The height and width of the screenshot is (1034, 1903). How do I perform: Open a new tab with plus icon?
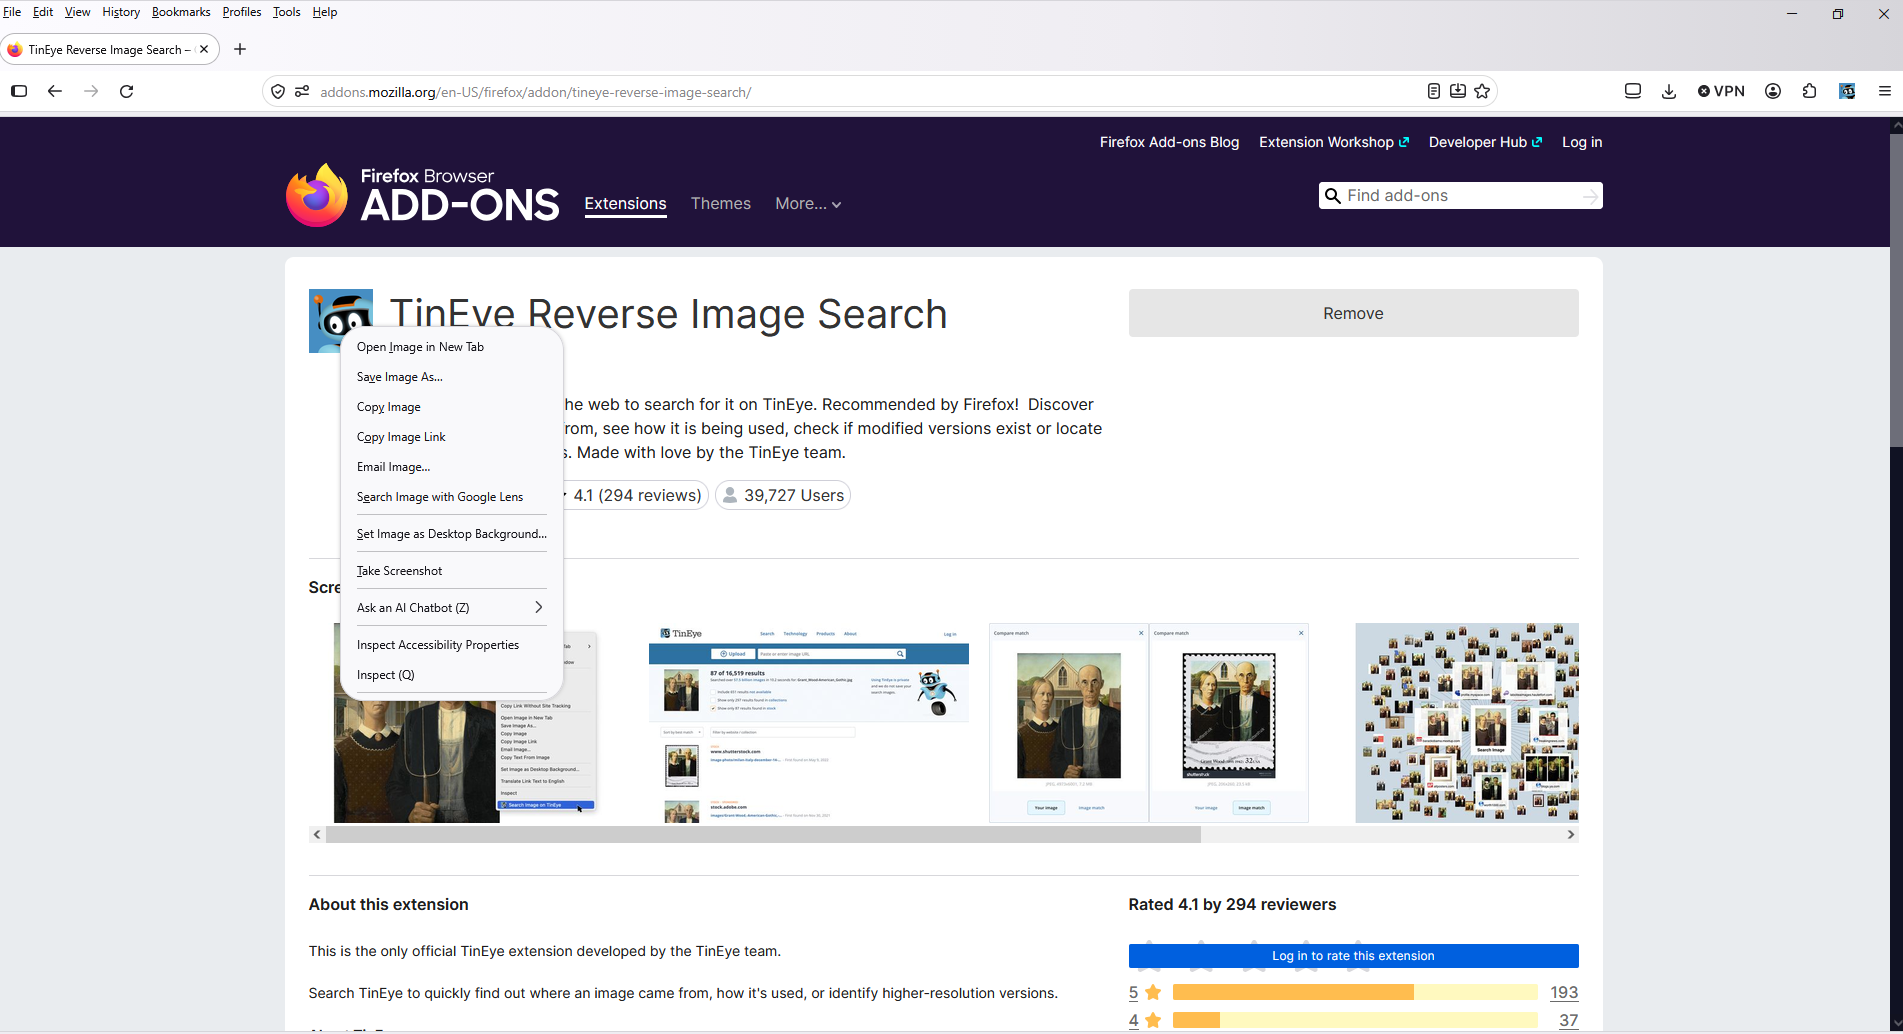(x=240, y=49)
